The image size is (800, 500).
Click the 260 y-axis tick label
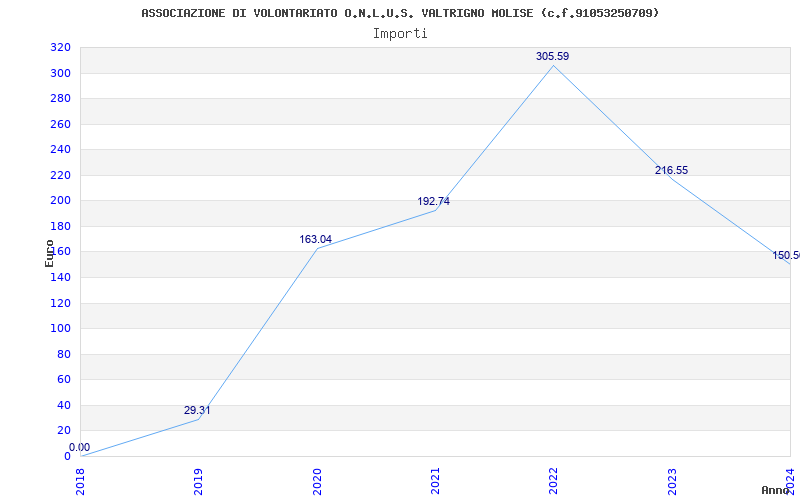[60, 124]
